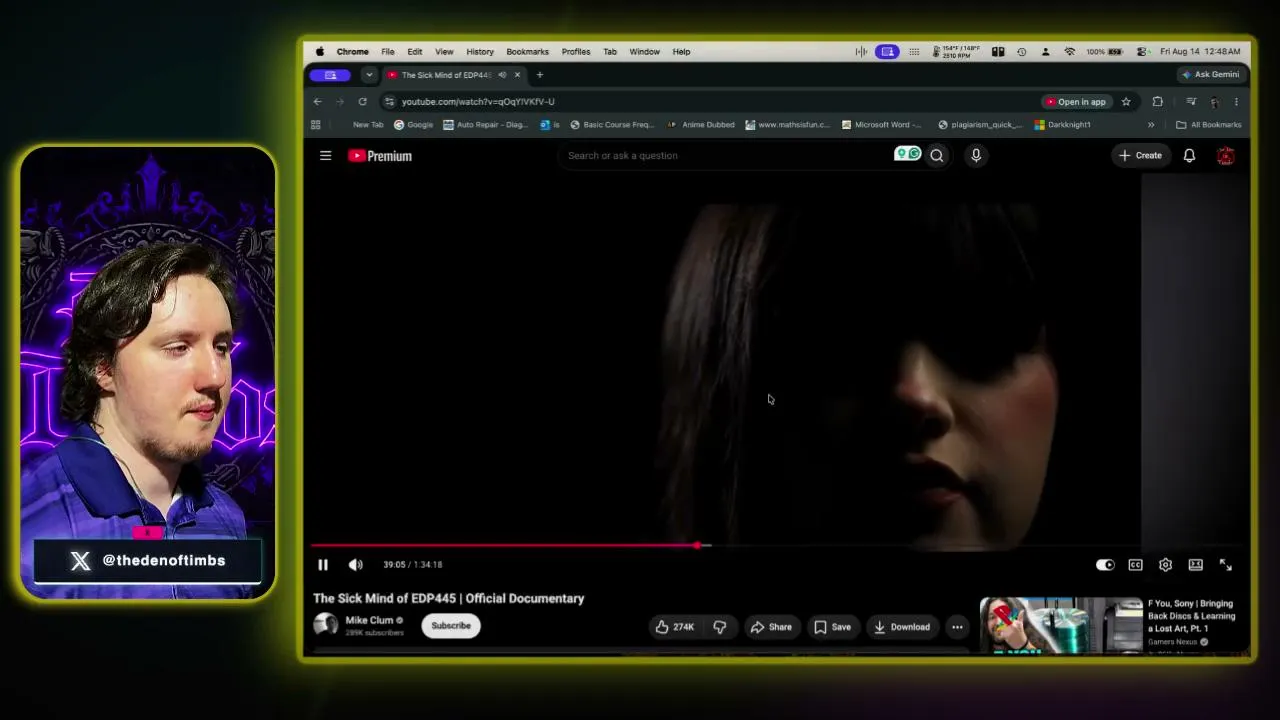The width and height of the screenshot is (1280, 720).
Task: Open Mike Clum channel avatar
Action: pos(325,625)
